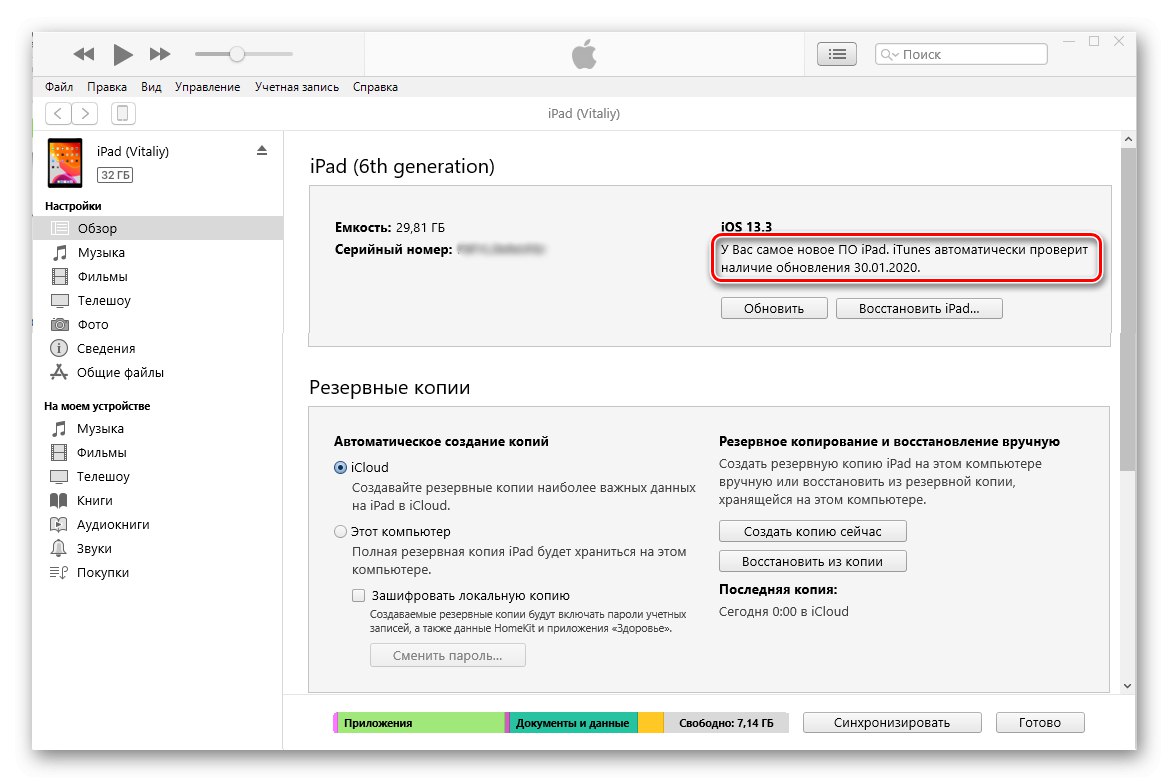Eject the iPad (Vitaliy) device
The height and width of the screenshot is (782, 1169).
click(262, 151)
